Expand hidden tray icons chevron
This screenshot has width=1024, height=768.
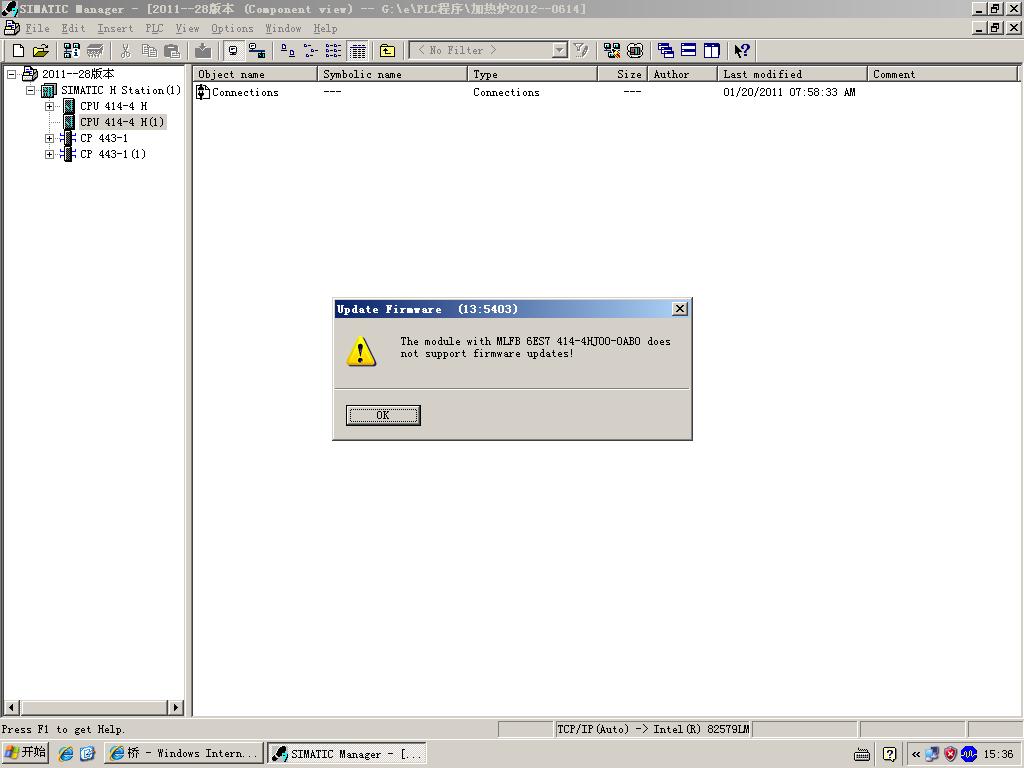point(916,755)
